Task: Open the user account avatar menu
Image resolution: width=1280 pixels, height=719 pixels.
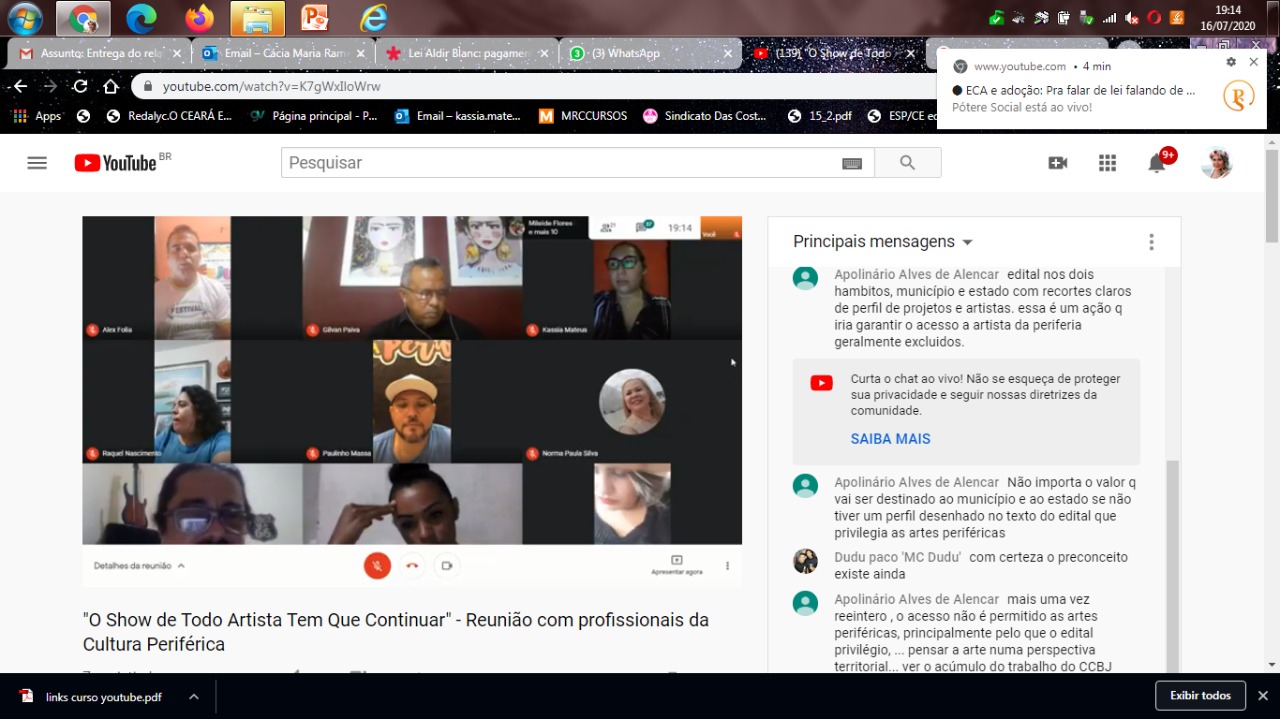Action: click(x=1216, y=163)
